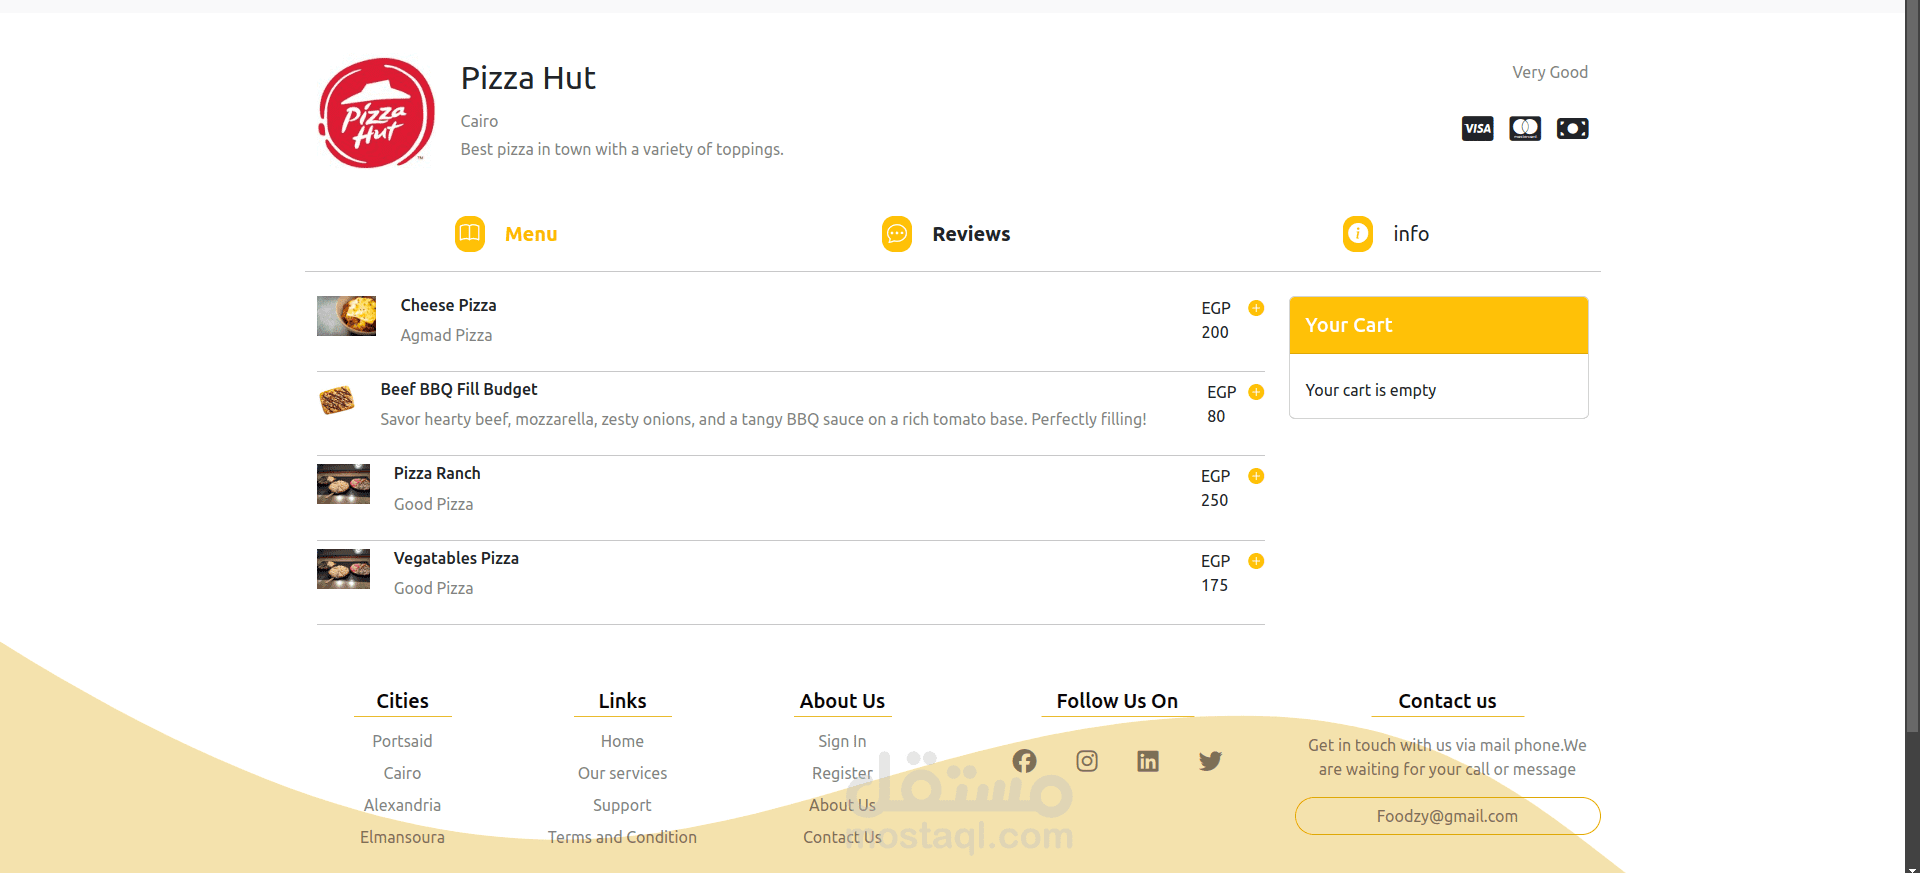
Task: Click the cash payment icon
Action: 1572,128
